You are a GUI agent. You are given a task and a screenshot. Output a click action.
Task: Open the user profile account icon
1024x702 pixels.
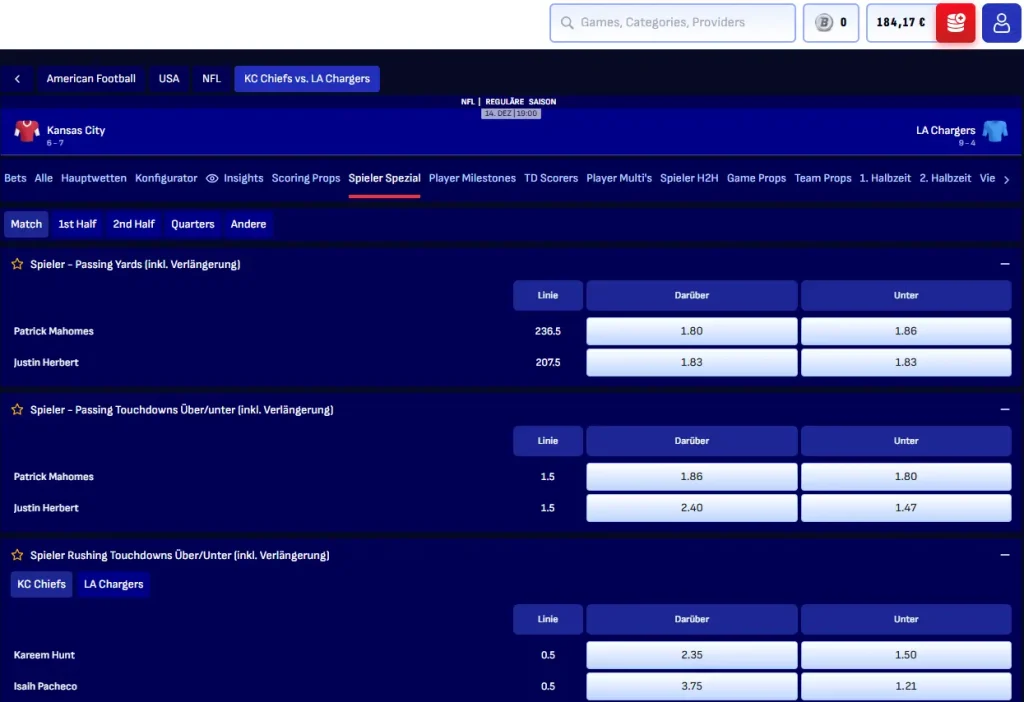(x=1001, y=23)
